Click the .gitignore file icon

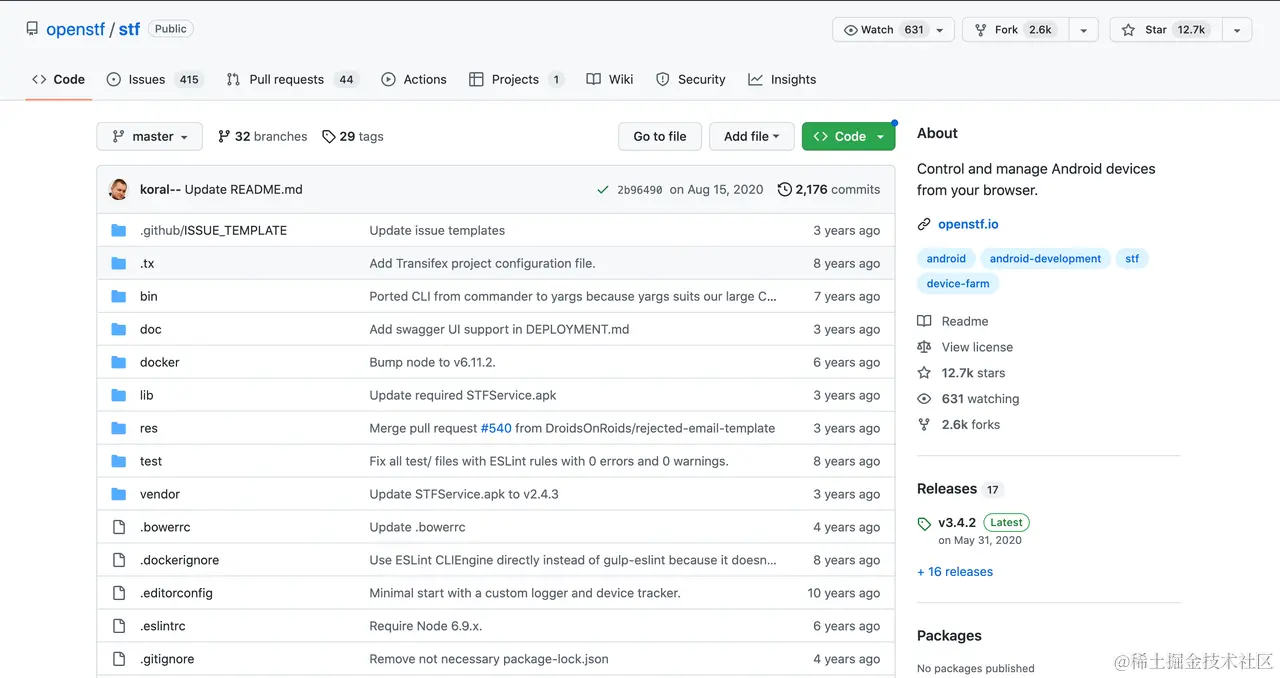tap(119, 659)
